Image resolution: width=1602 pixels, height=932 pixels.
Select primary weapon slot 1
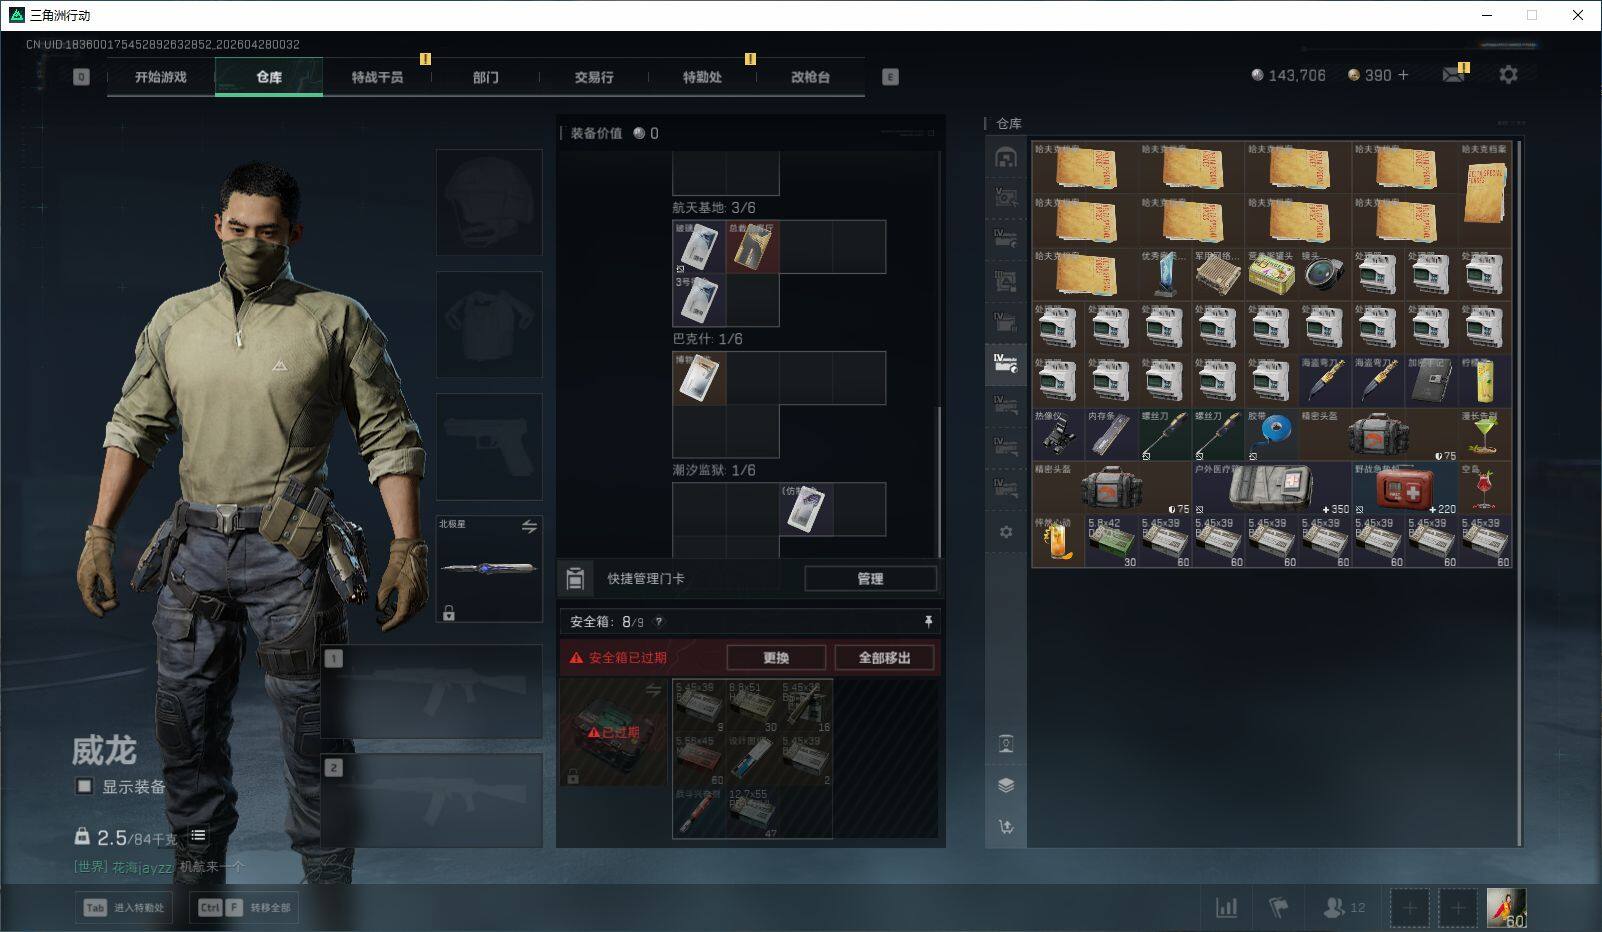[432, 692]
